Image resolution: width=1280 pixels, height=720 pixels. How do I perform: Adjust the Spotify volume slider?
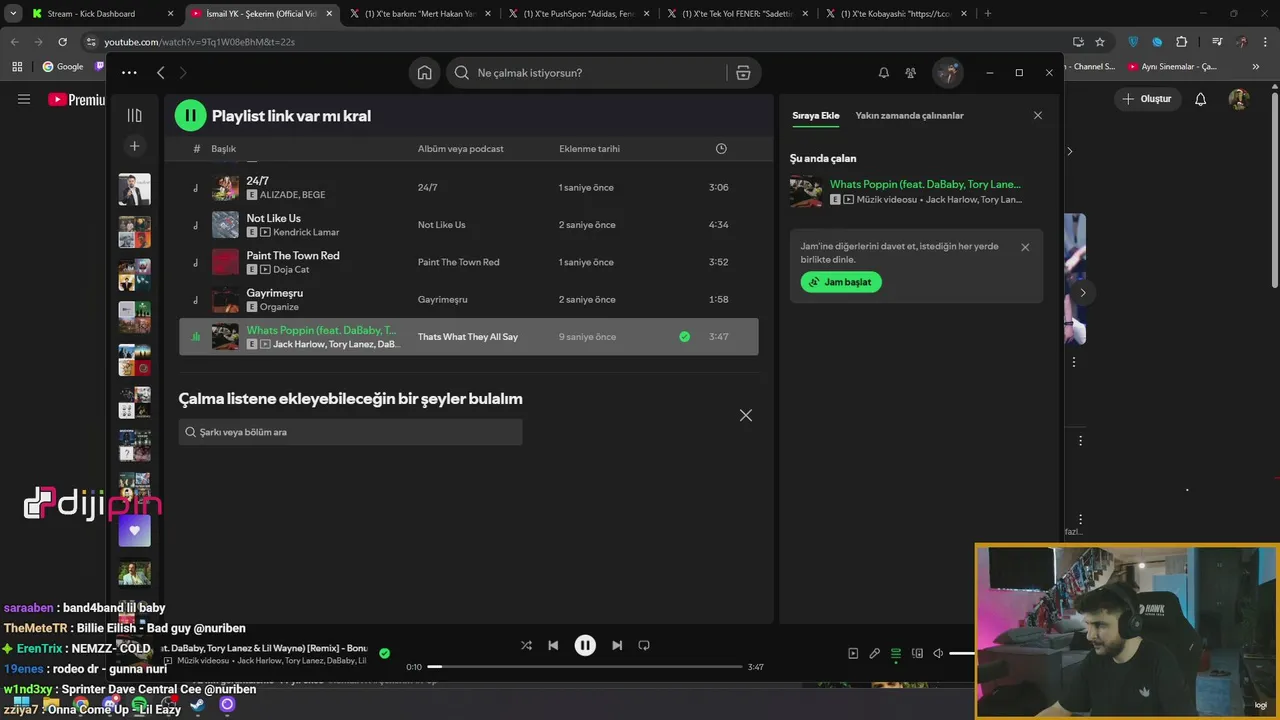pos(962,654)
